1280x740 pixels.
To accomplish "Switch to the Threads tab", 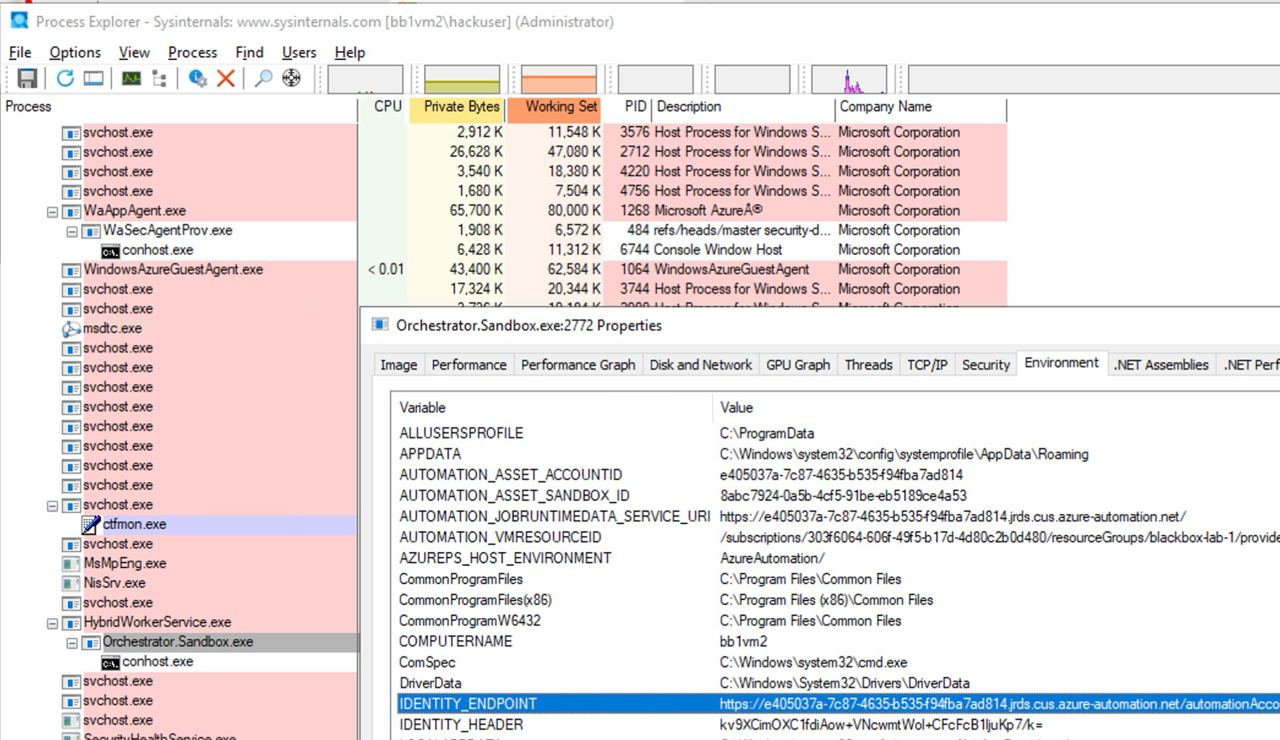I will point(868,365).
